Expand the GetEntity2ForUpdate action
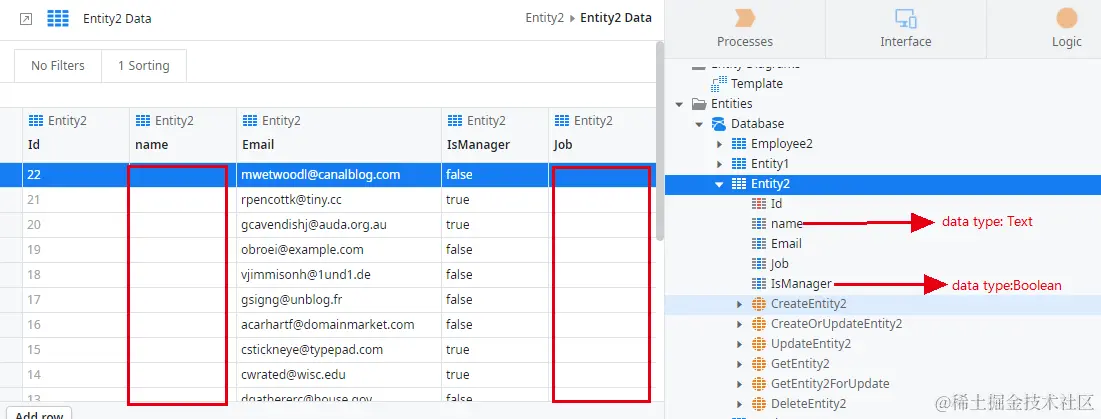The image size is (1101, 419). [739, 384]
